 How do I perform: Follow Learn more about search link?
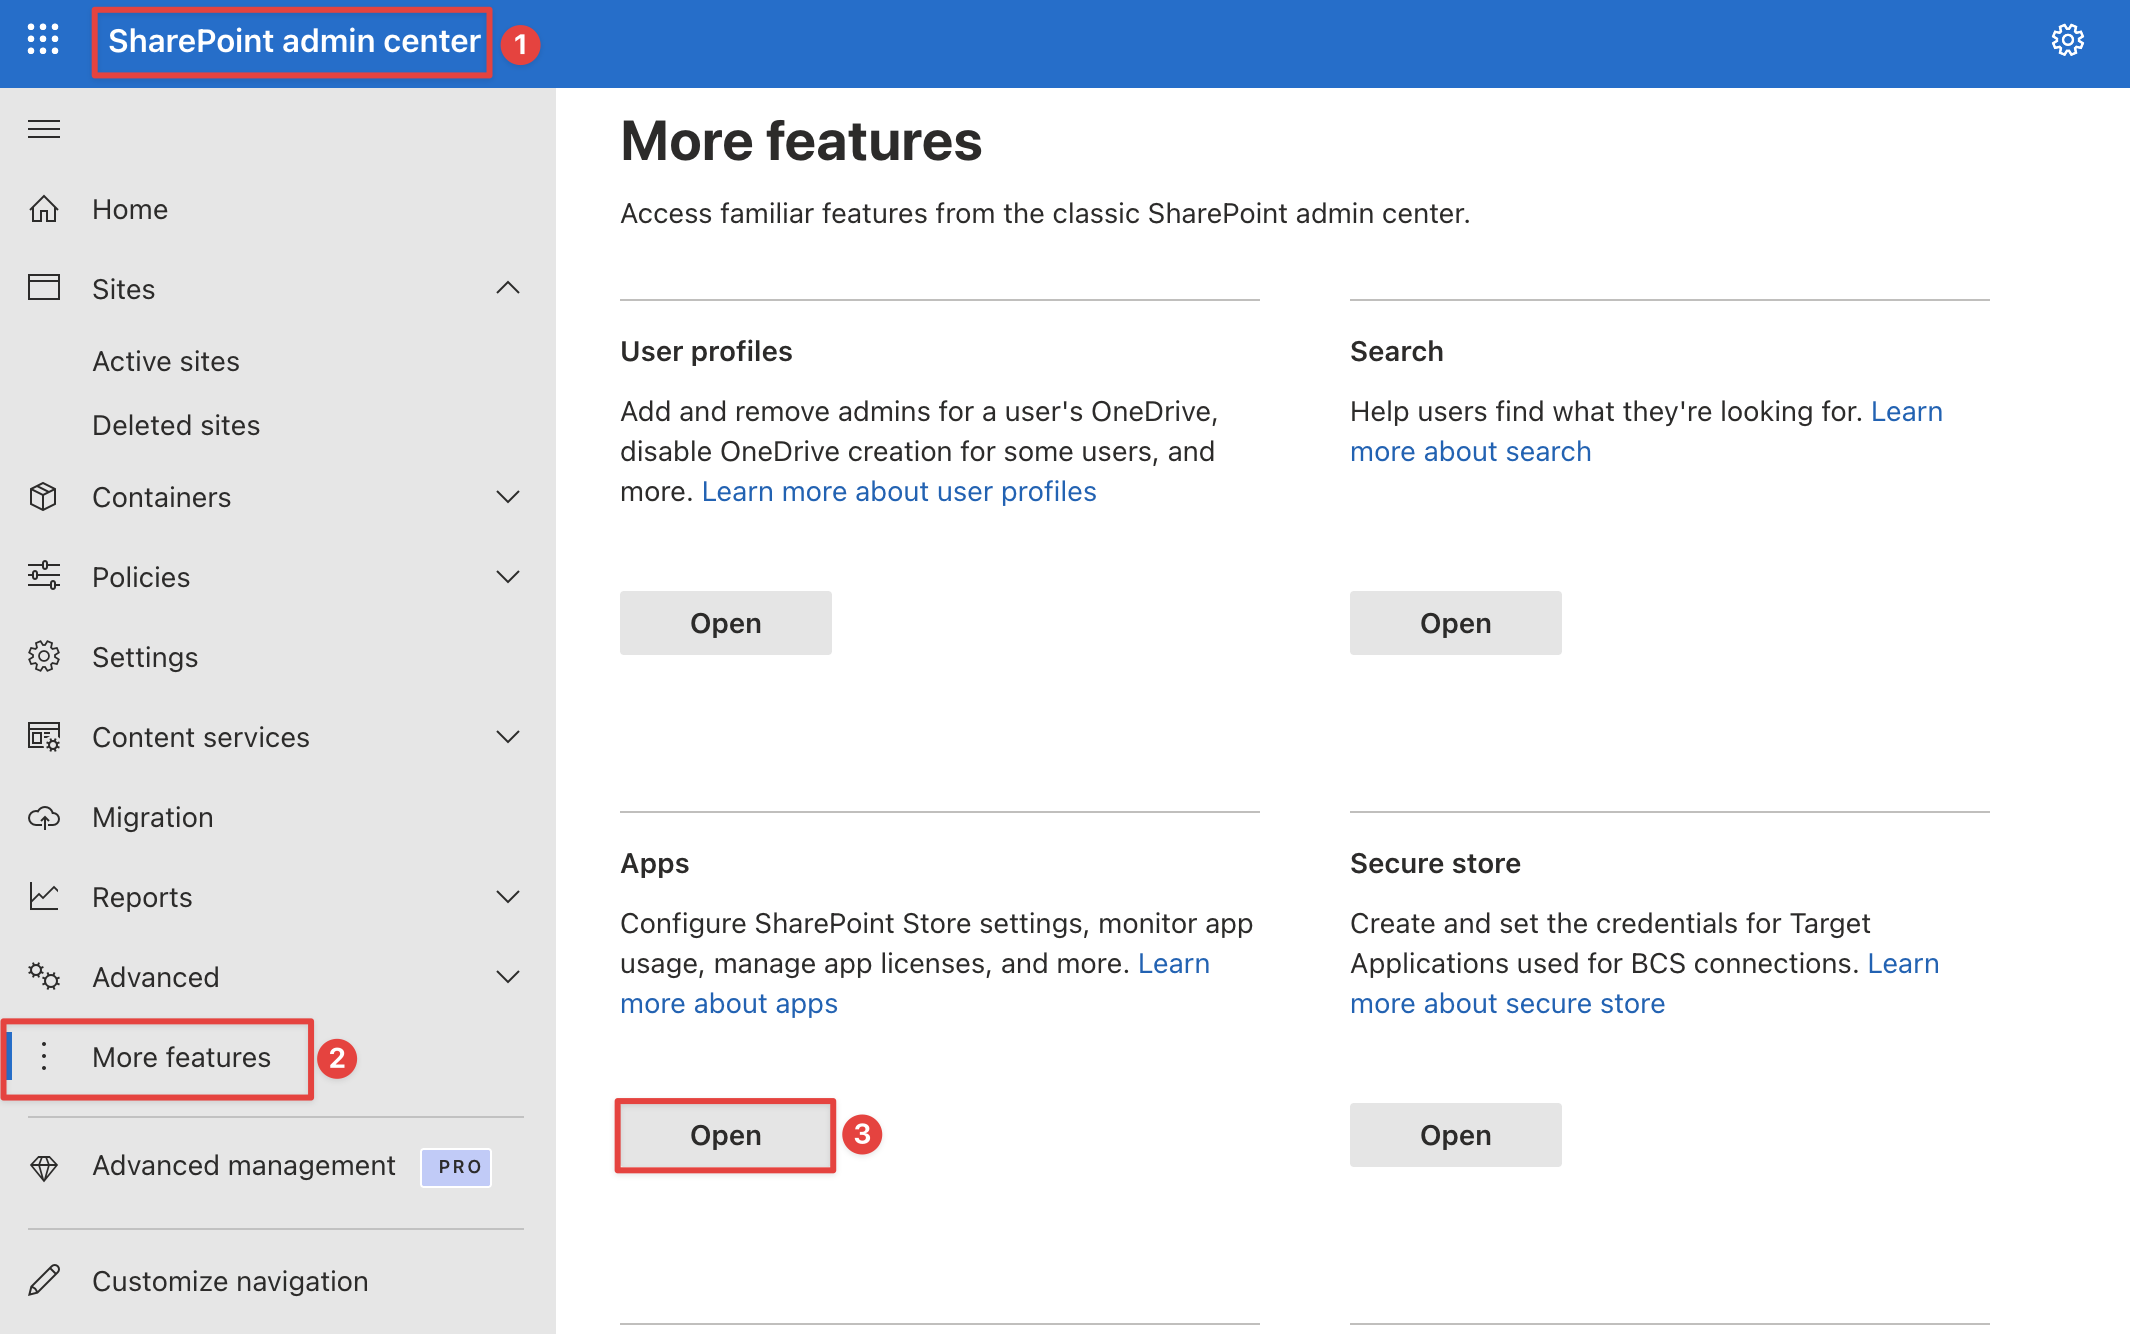[x=1470, y=452]
